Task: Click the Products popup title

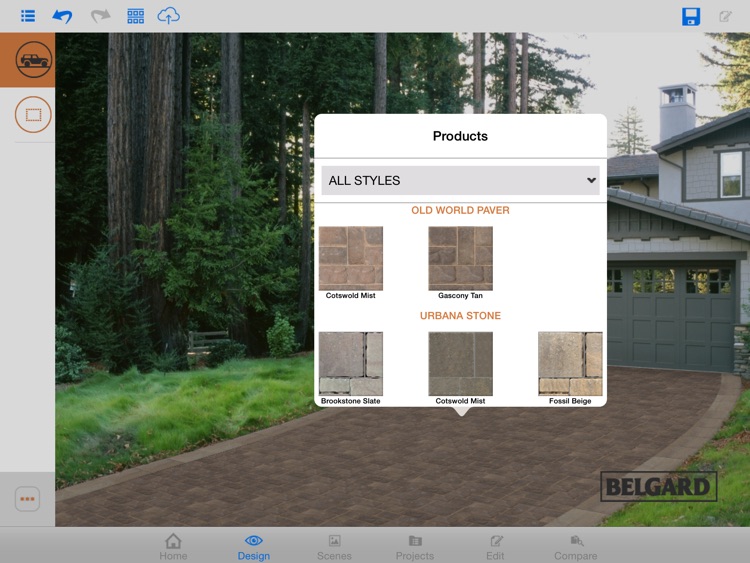Action: (x=460, y=136)
